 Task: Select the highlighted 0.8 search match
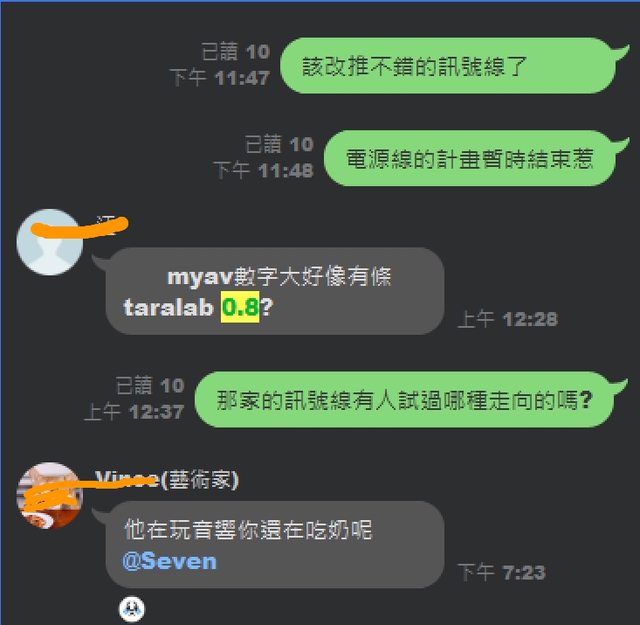tap(240, 307)
